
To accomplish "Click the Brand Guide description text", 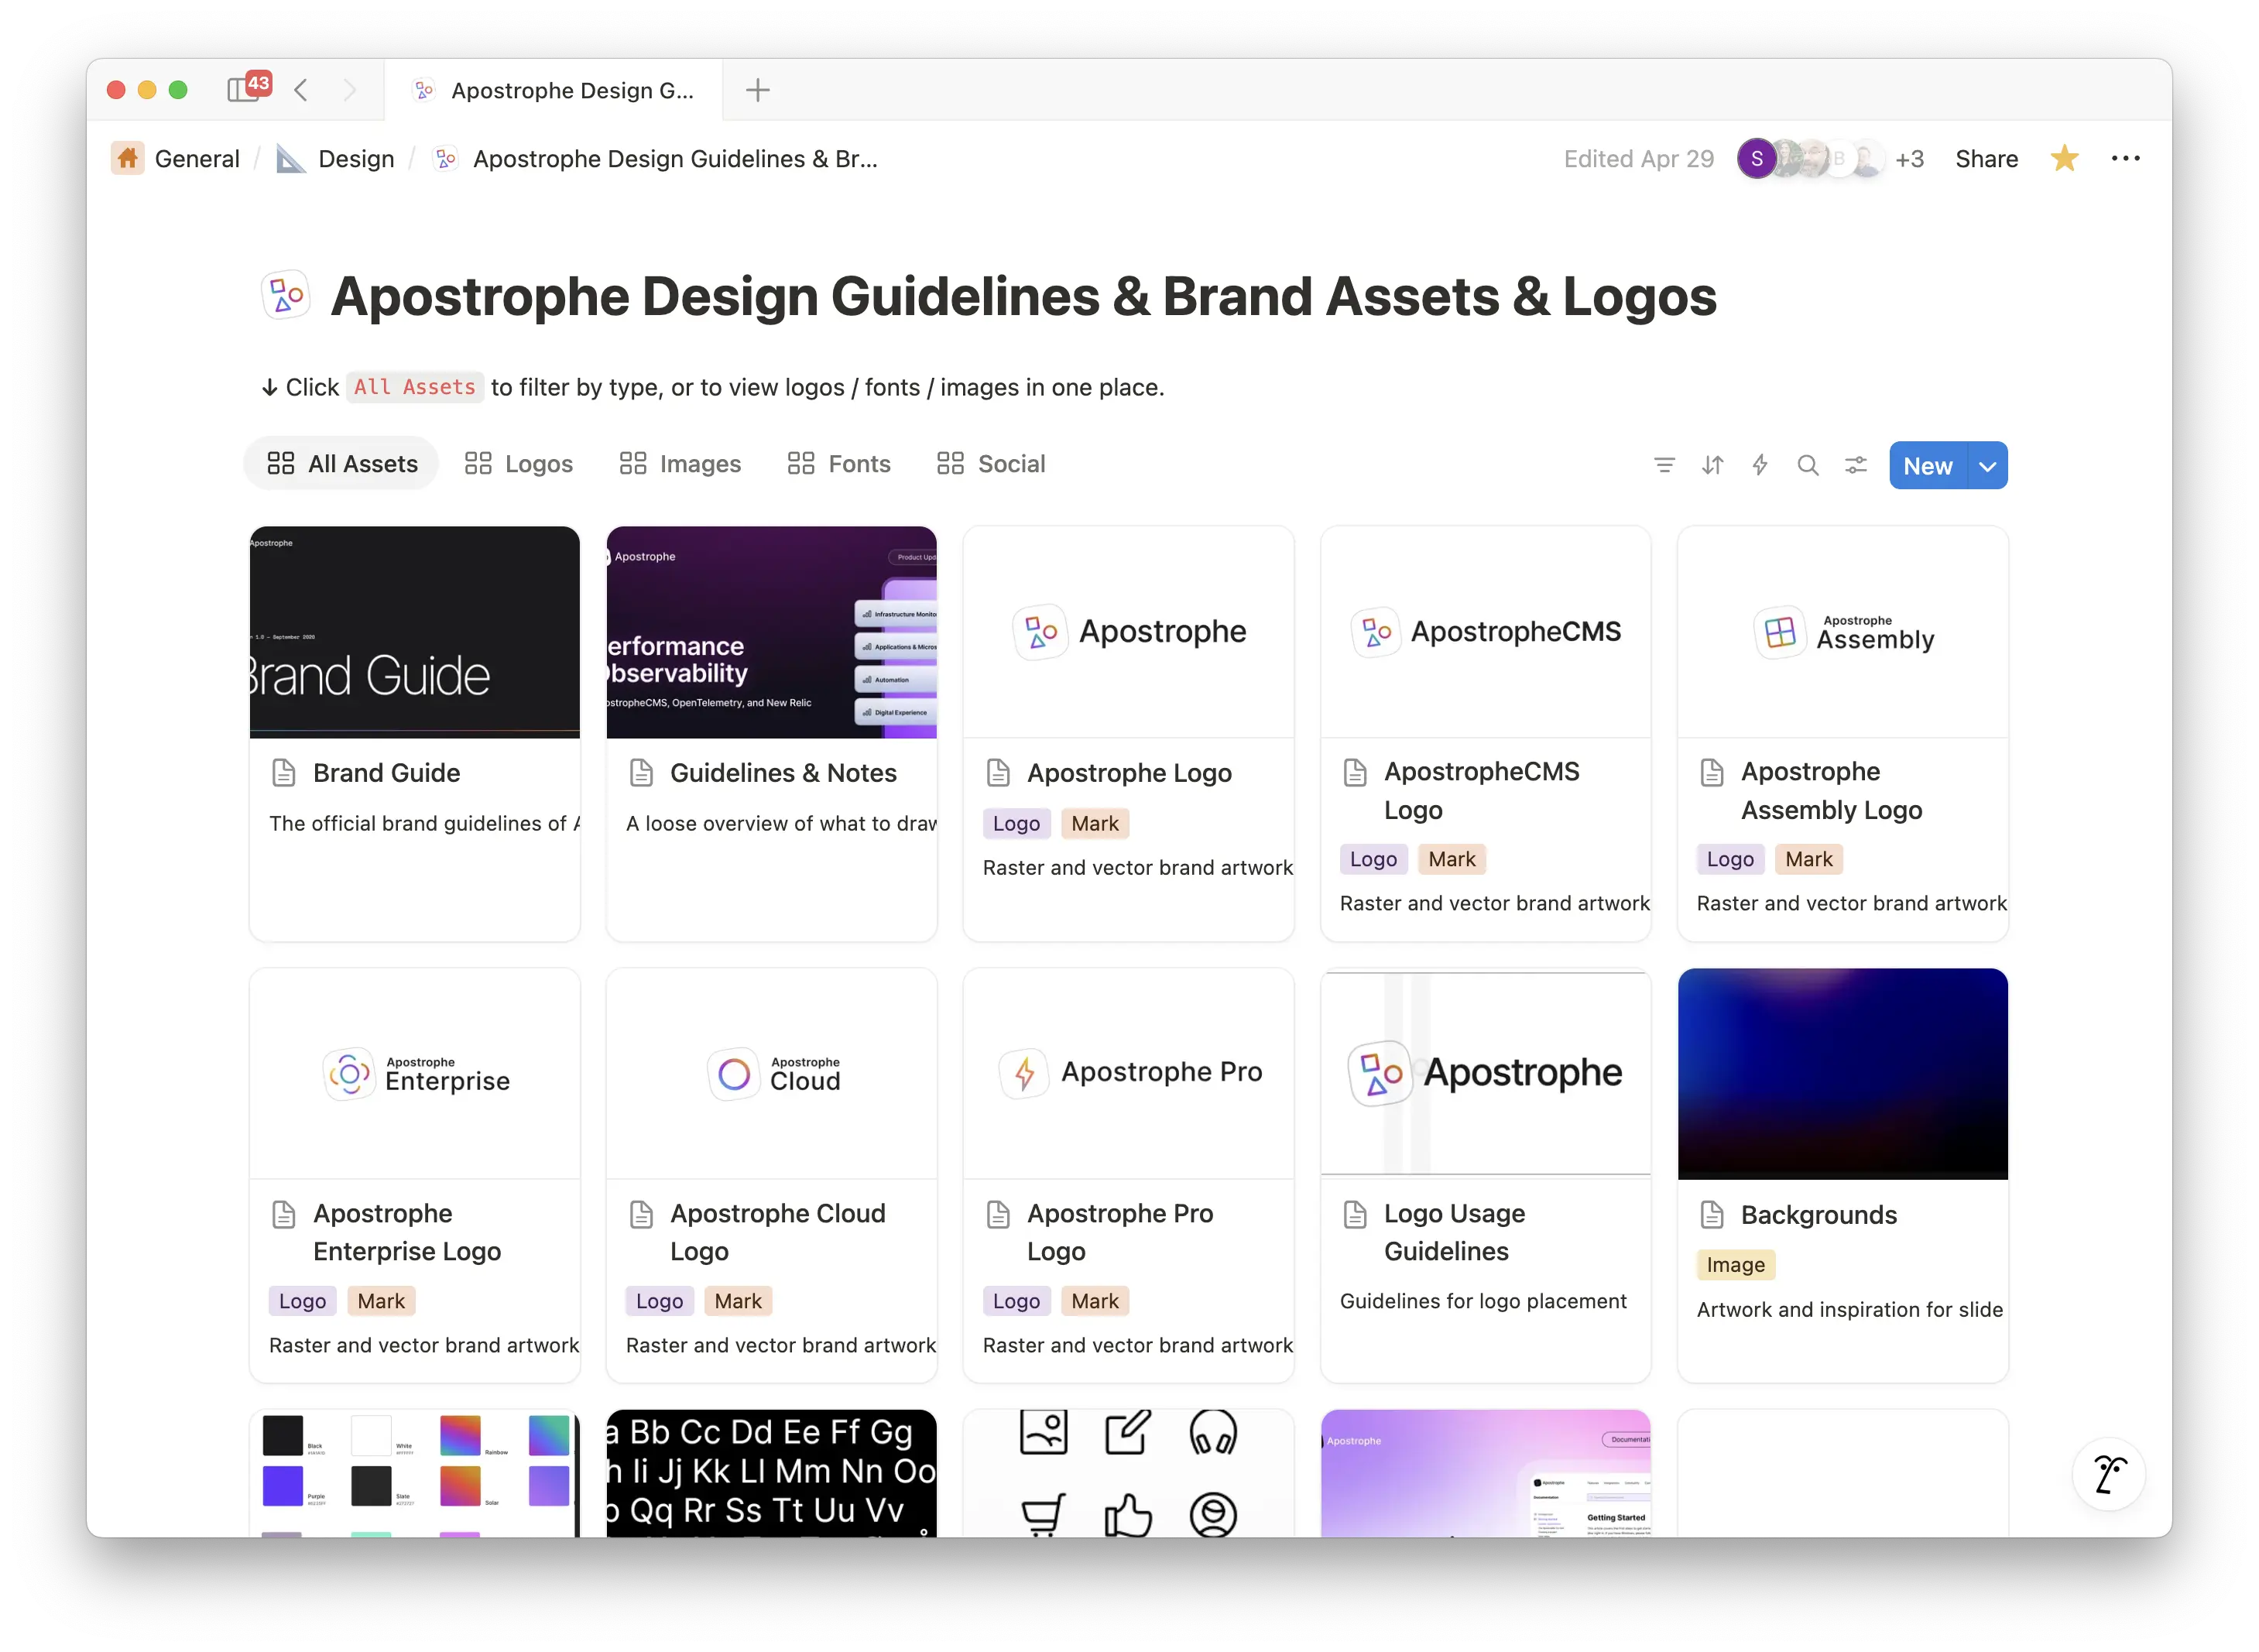I will coord(424,823).
